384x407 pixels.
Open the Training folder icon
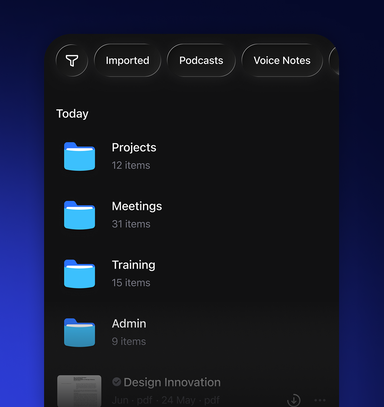(x=79, y=274)
